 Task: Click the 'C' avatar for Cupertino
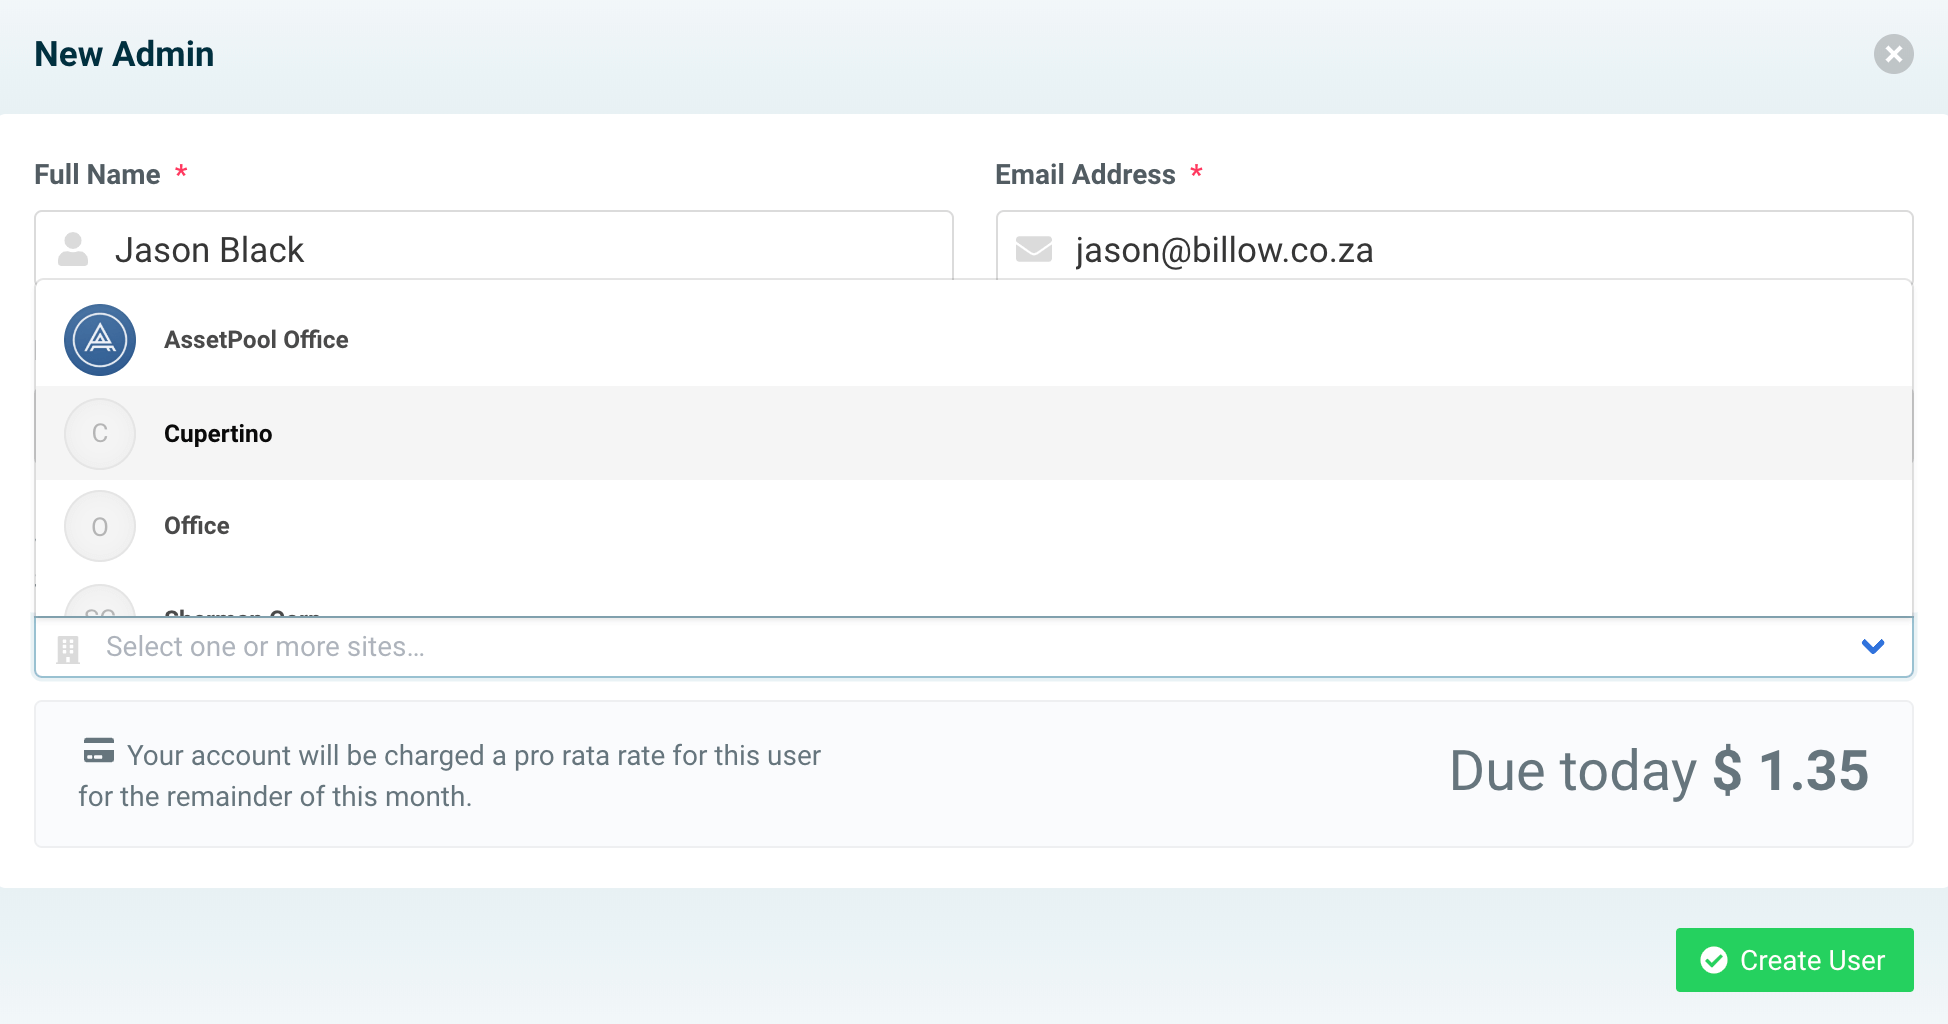point(99,433)
